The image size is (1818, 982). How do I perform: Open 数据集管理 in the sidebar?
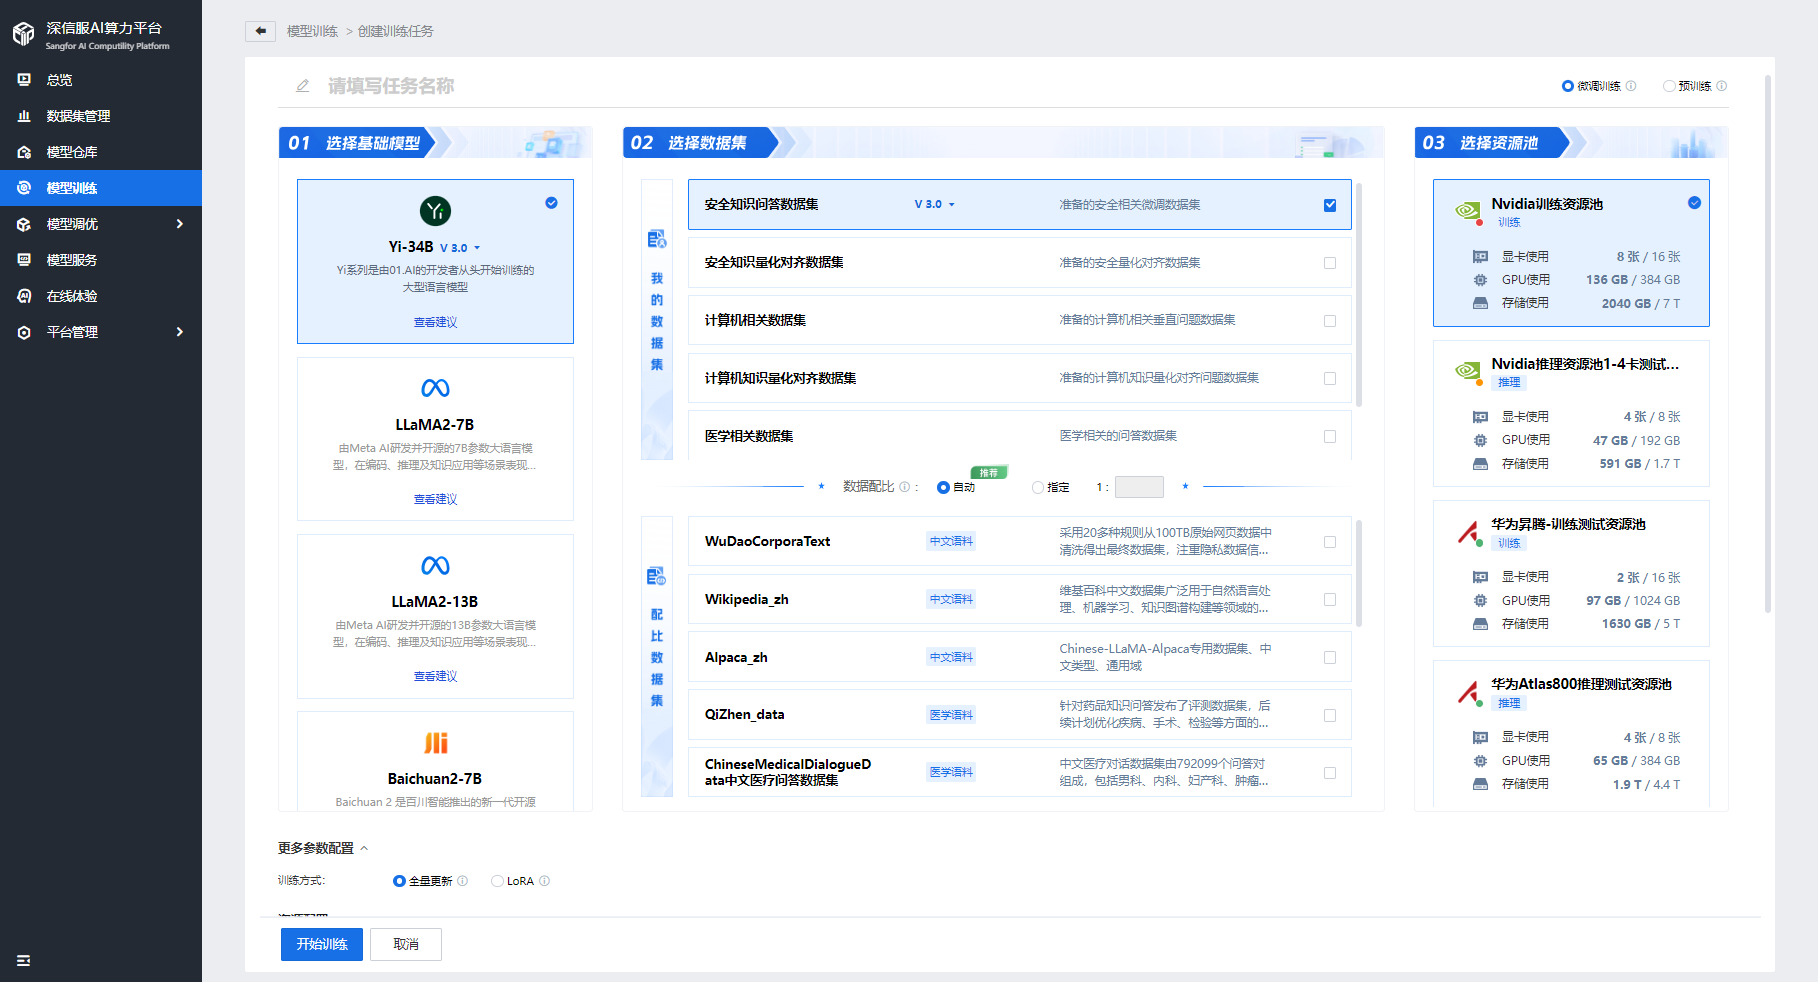click(101, 116)
